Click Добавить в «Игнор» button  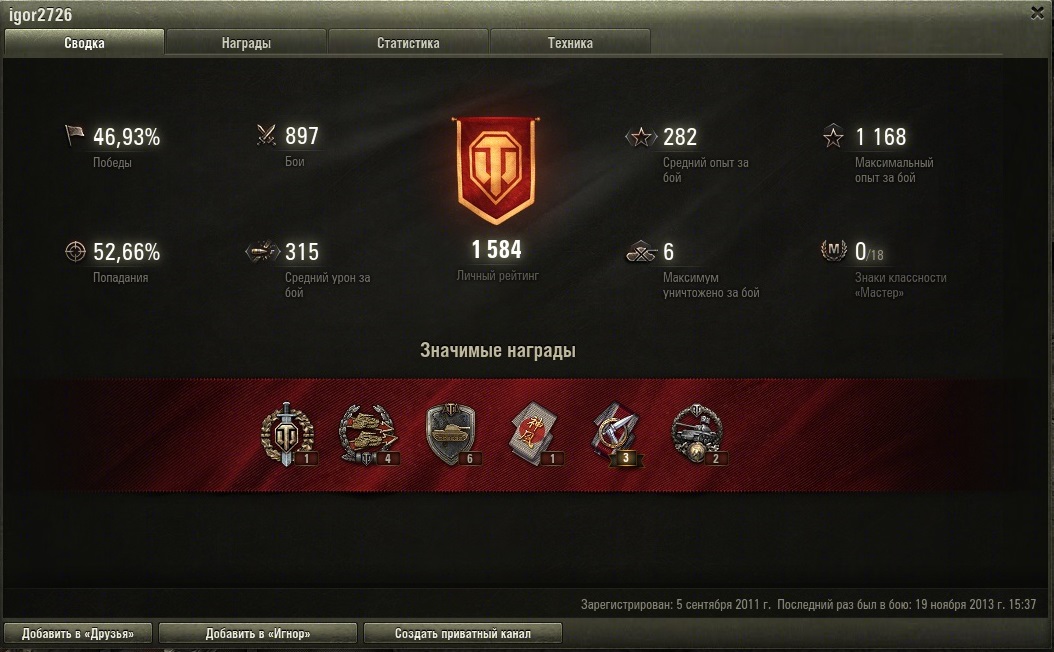point(258,633)
